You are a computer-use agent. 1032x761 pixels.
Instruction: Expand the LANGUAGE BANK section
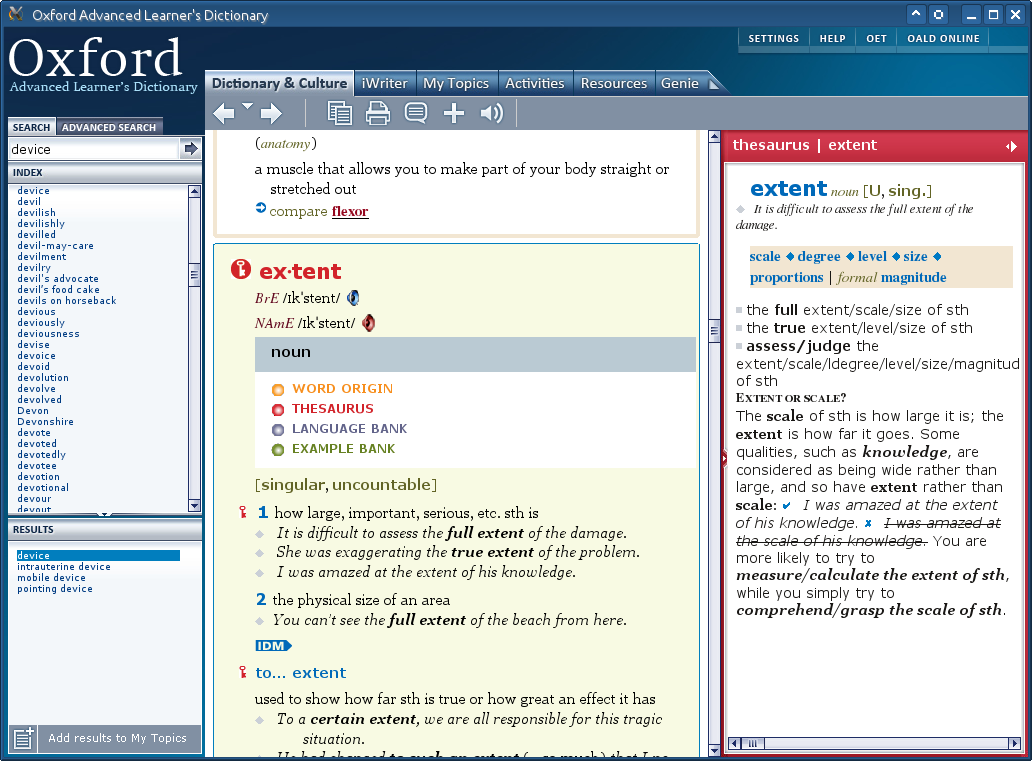(349, 429)
